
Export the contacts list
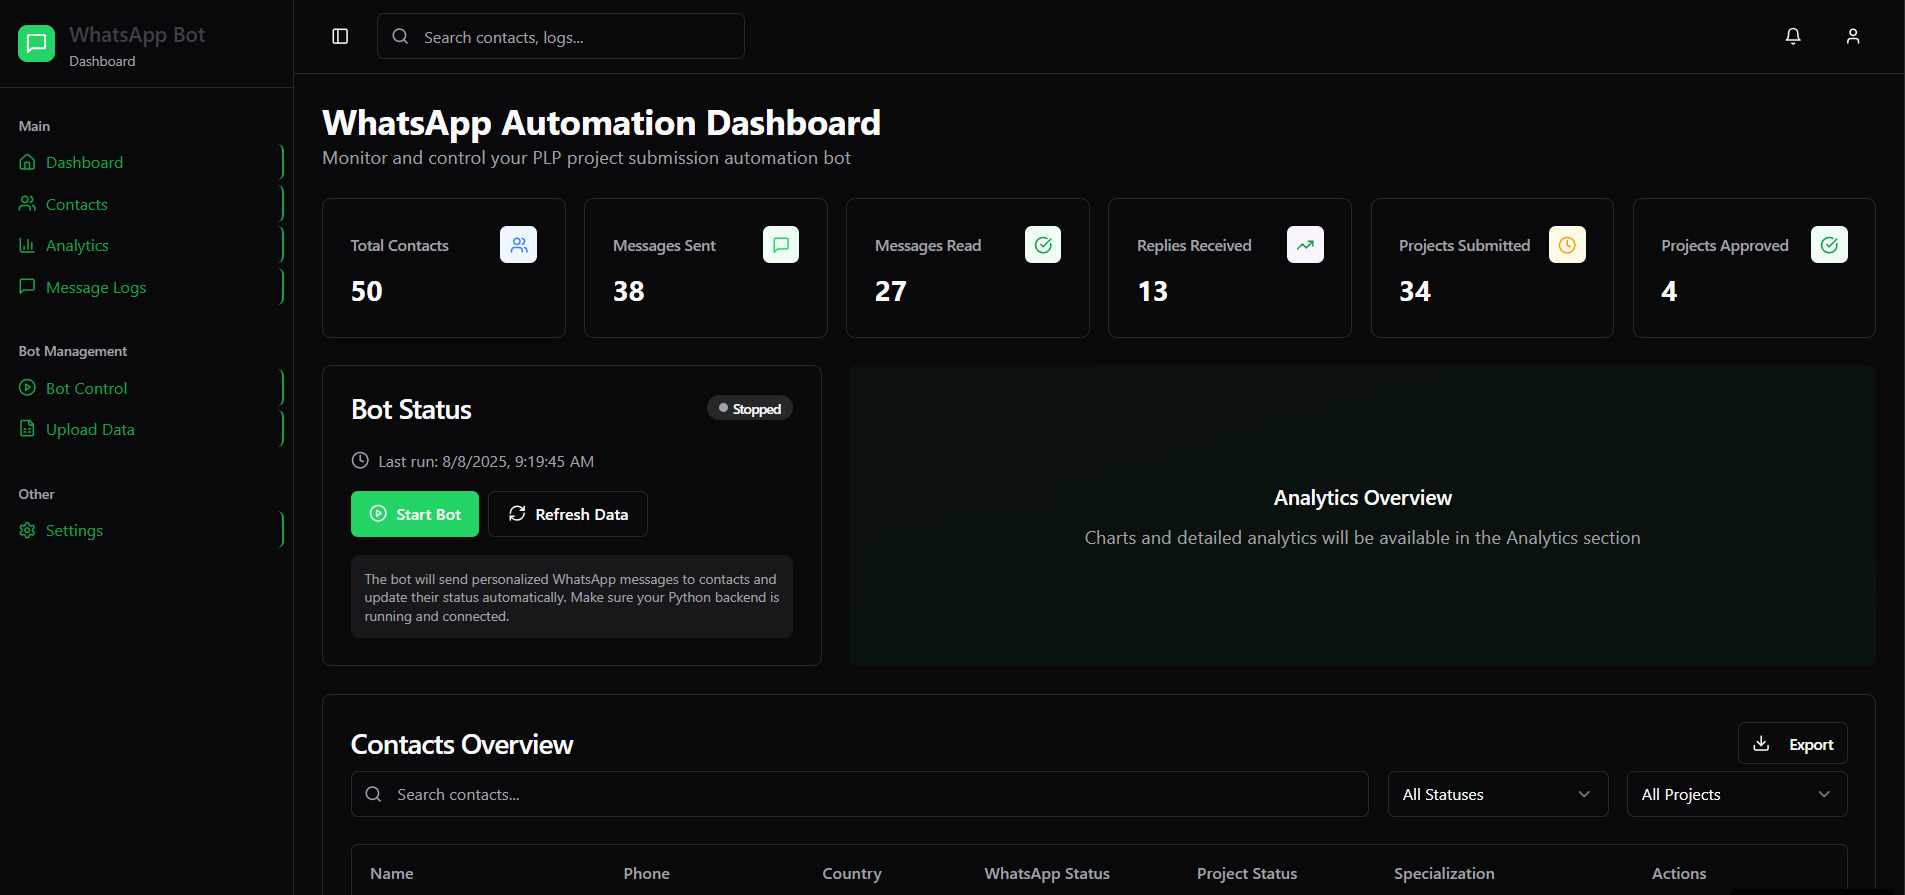[1793, 744]
